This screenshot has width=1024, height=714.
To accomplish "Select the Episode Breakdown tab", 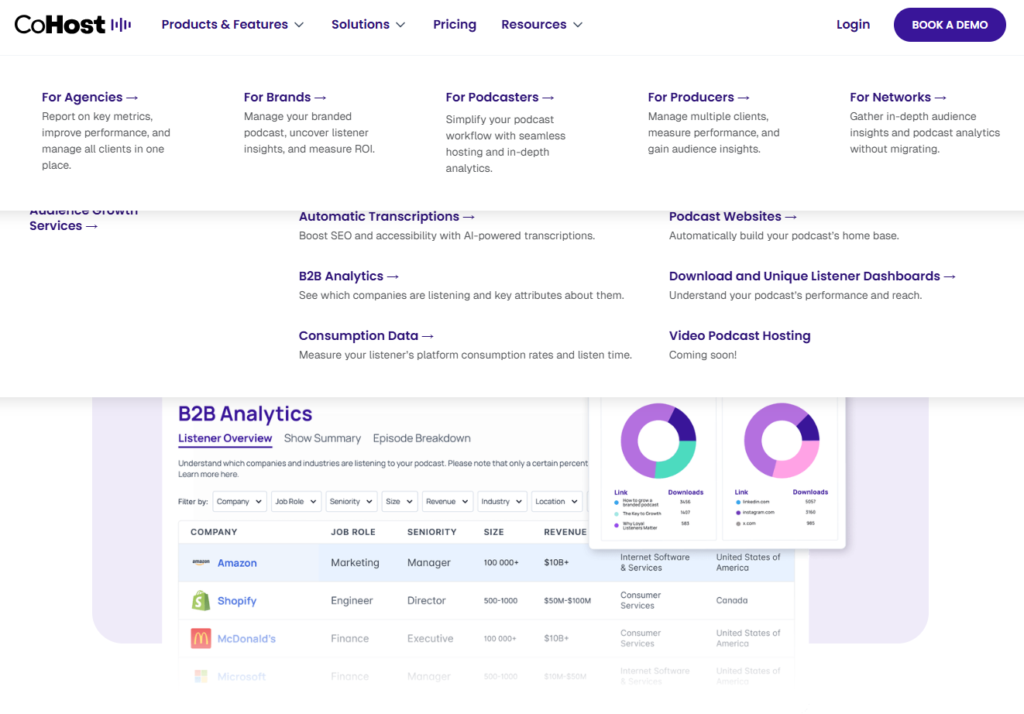I will (x=421, y=438).
